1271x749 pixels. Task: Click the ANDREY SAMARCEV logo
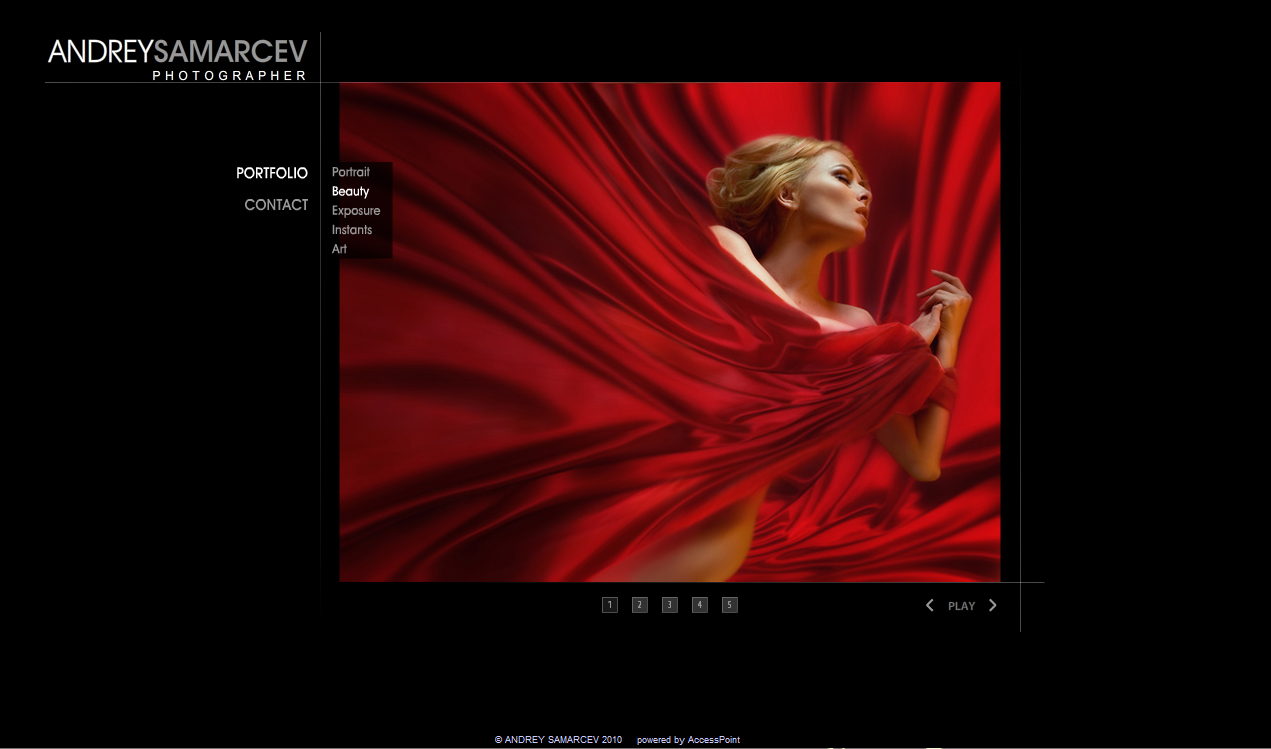(178, 52)
